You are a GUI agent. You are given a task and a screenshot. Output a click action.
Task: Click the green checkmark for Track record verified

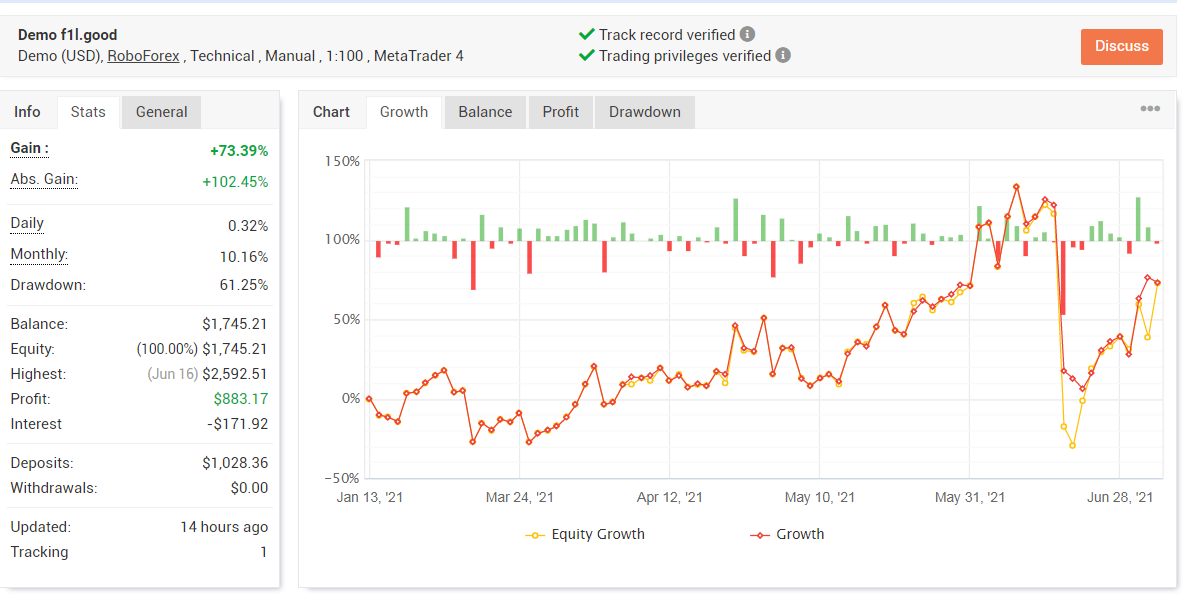(x=586, y=34)
